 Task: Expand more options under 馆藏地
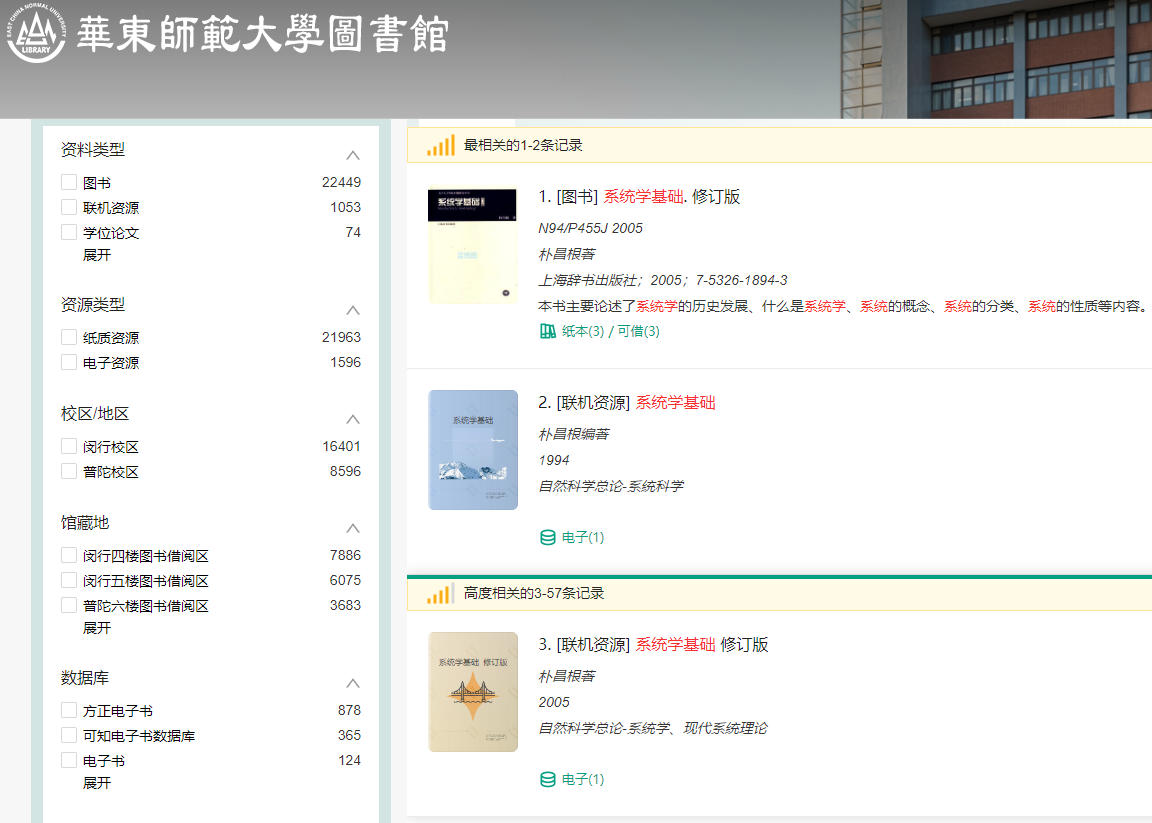pyautogui.click(x=97, y=628)
